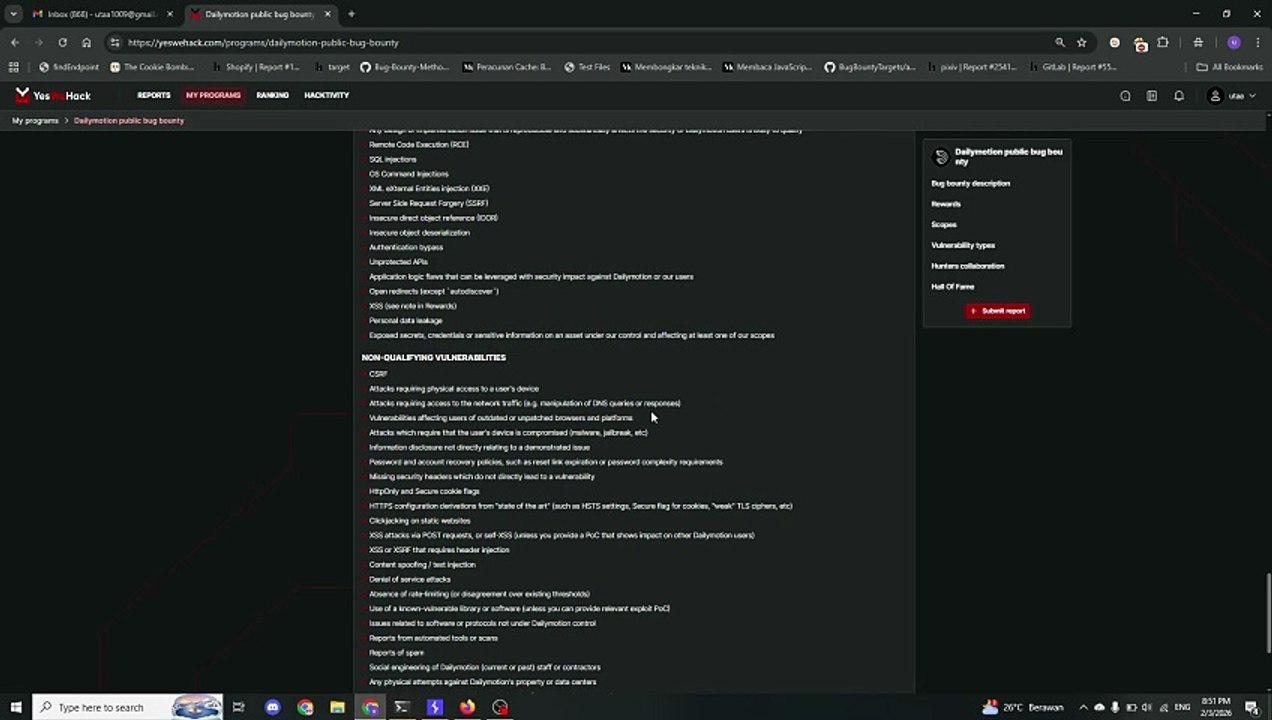Click the Submit report button
This screenshot has height=720, width=1272.
tap(997, 311)
